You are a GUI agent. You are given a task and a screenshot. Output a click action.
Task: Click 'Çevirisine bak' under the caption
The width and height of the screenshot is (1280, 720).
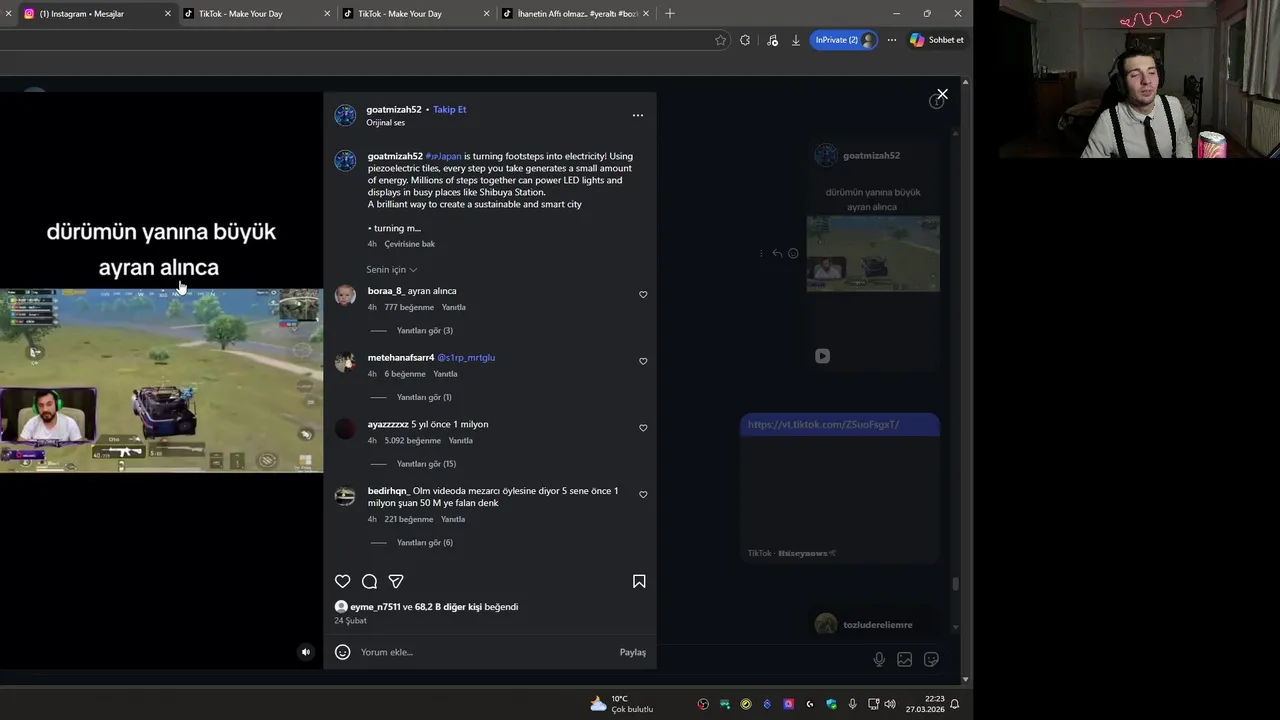pos(409,244)
